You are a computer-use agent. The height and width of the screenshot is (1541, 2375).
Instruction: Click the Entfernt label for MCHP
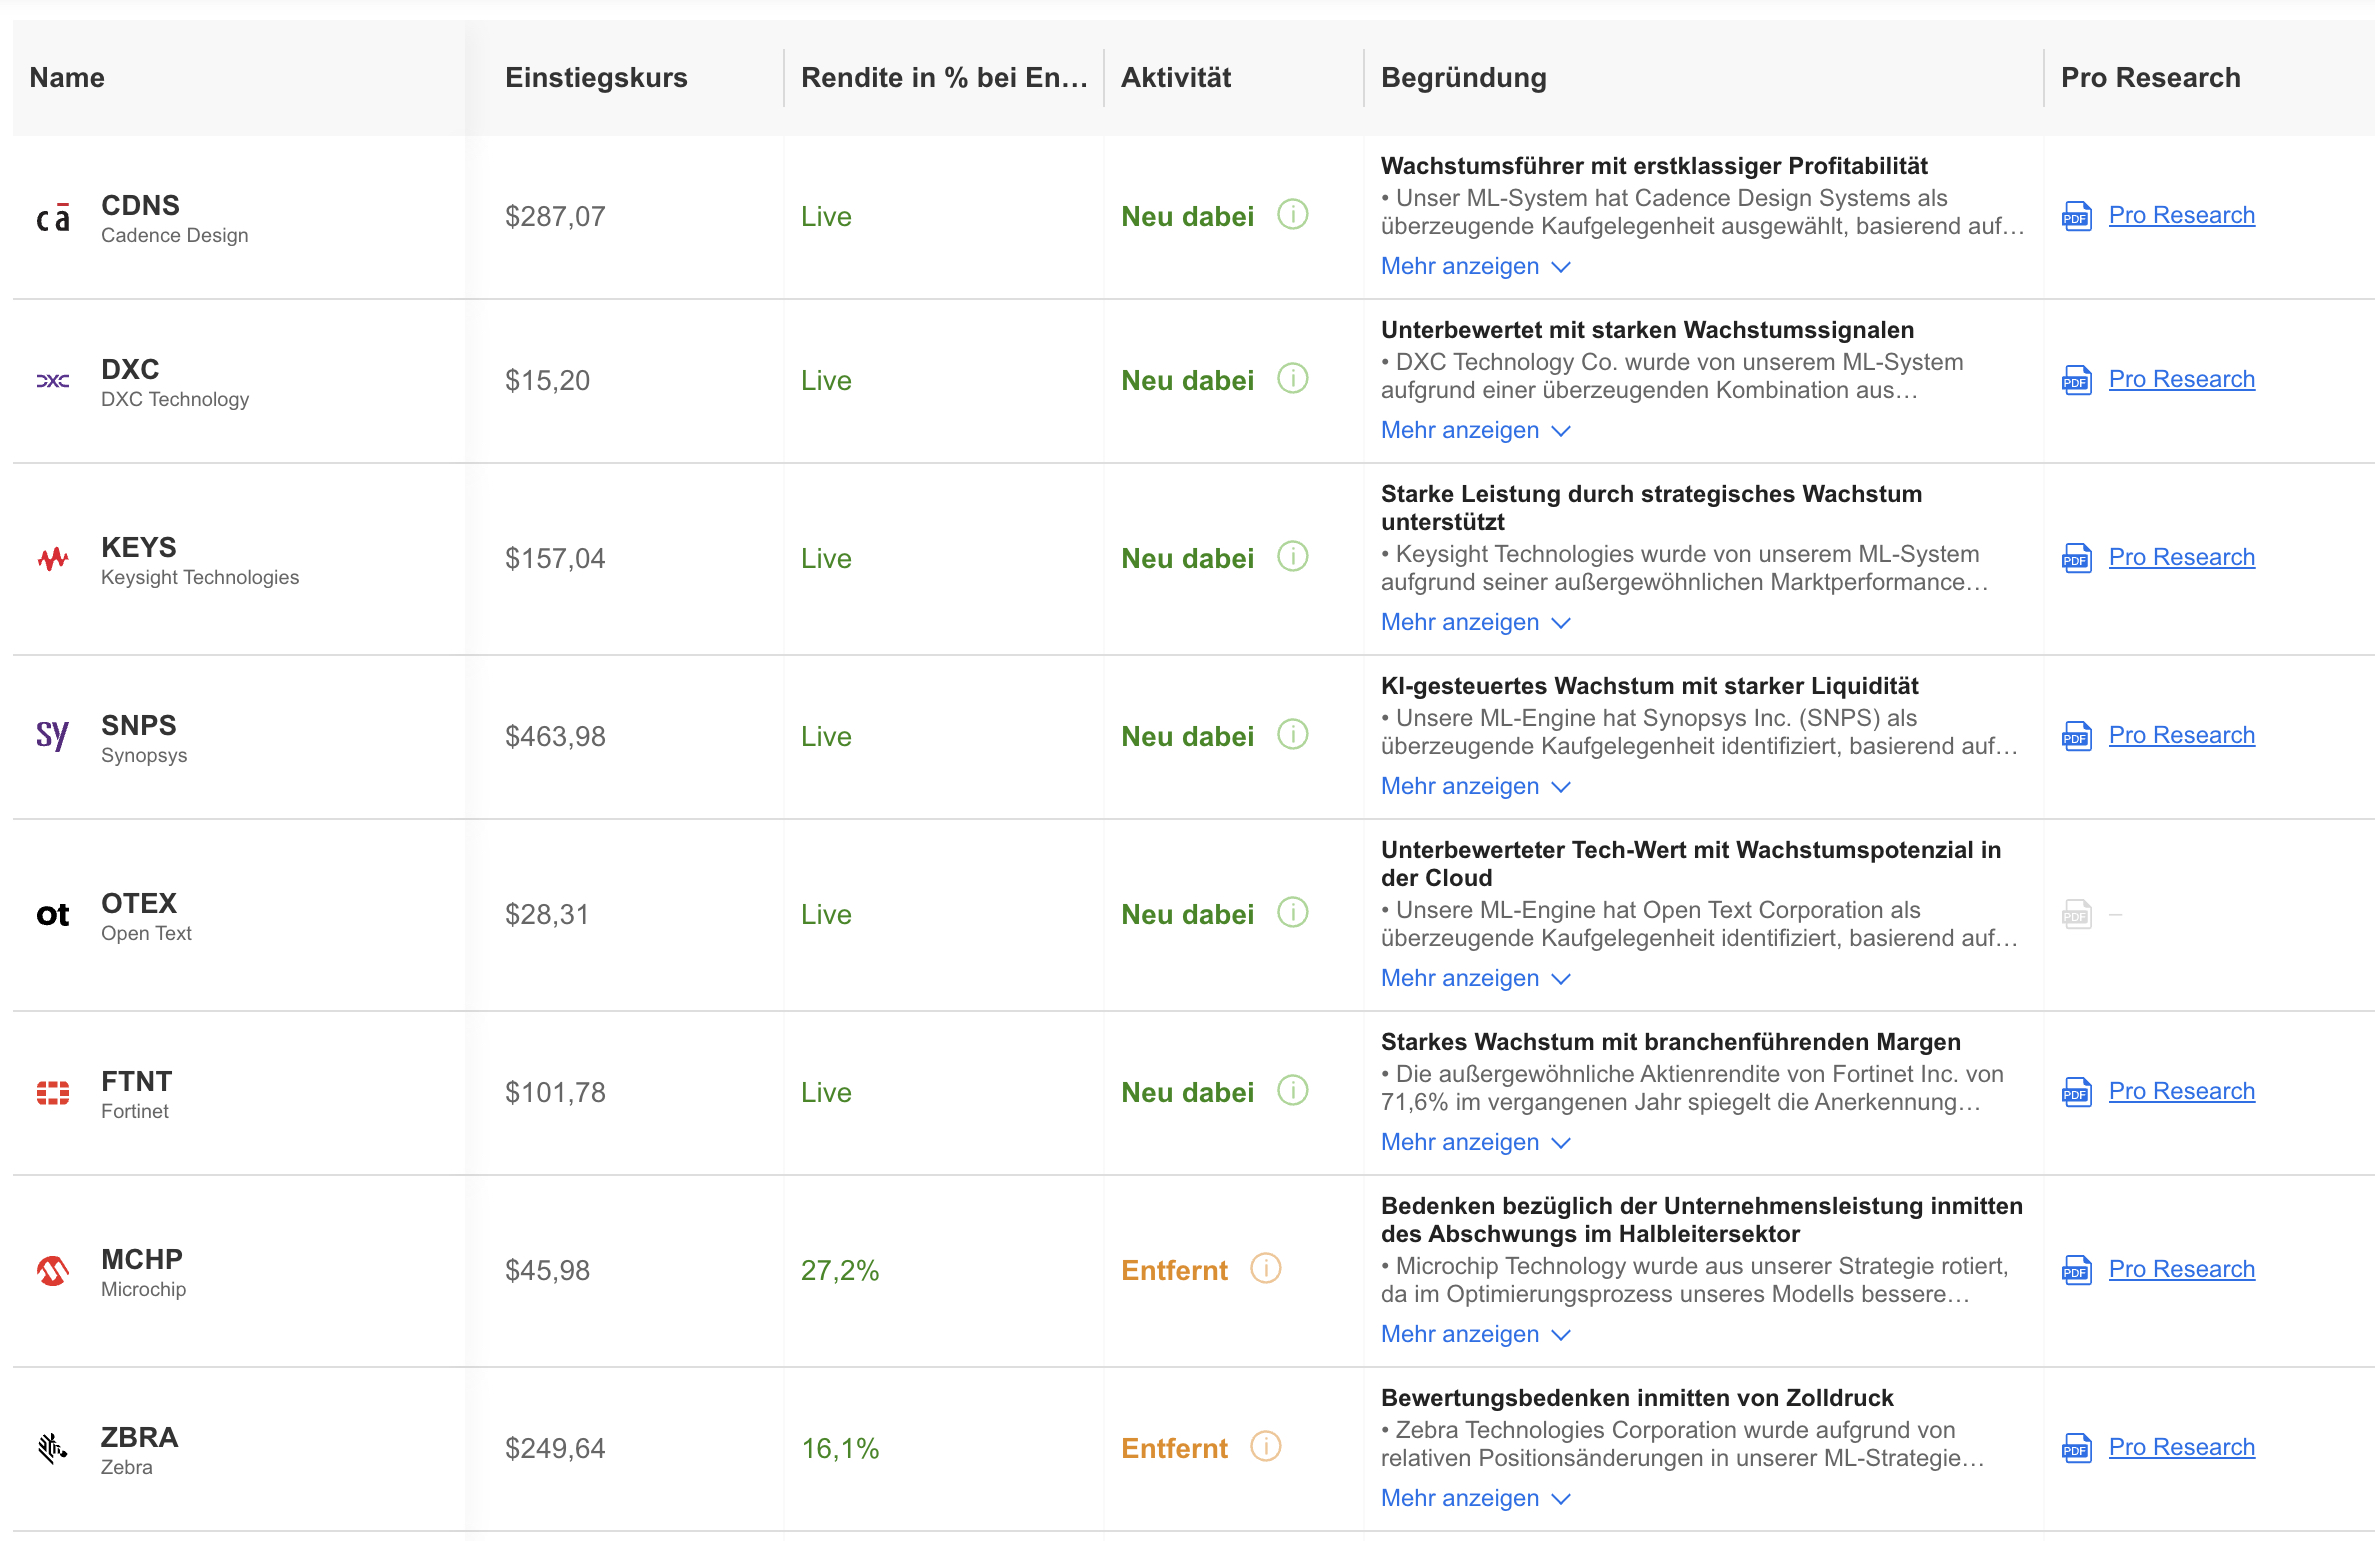point(1174,1270)
